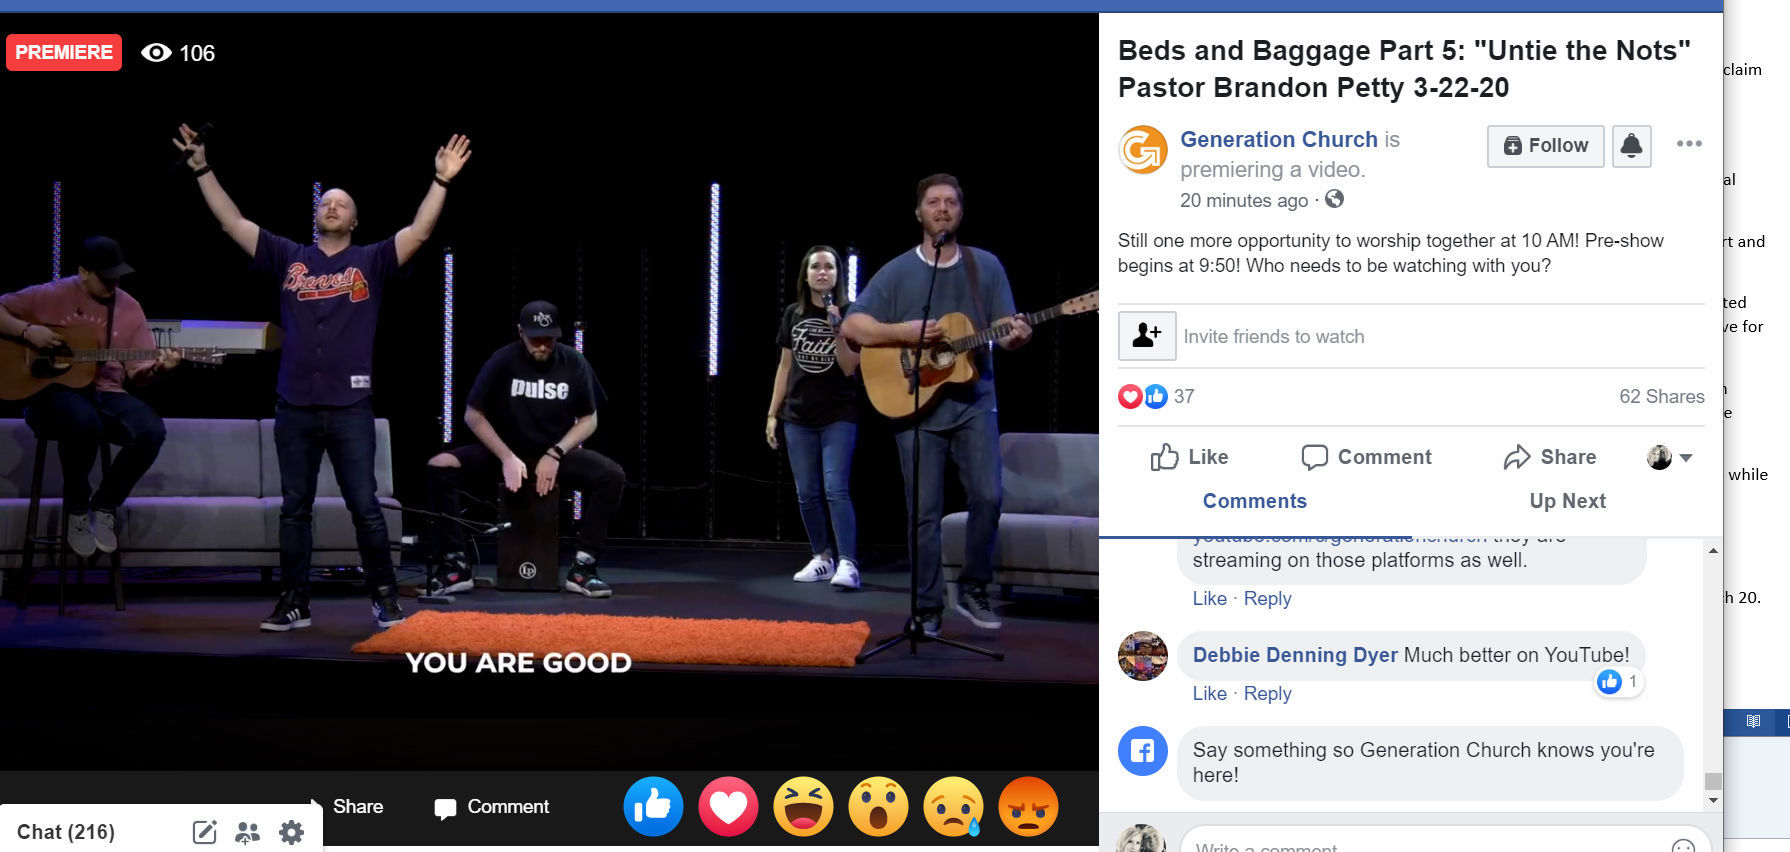The height and width of the screenshot is (852, 1790).
Task: Send the Angry face reaction
Action: tap(1028, 806)
